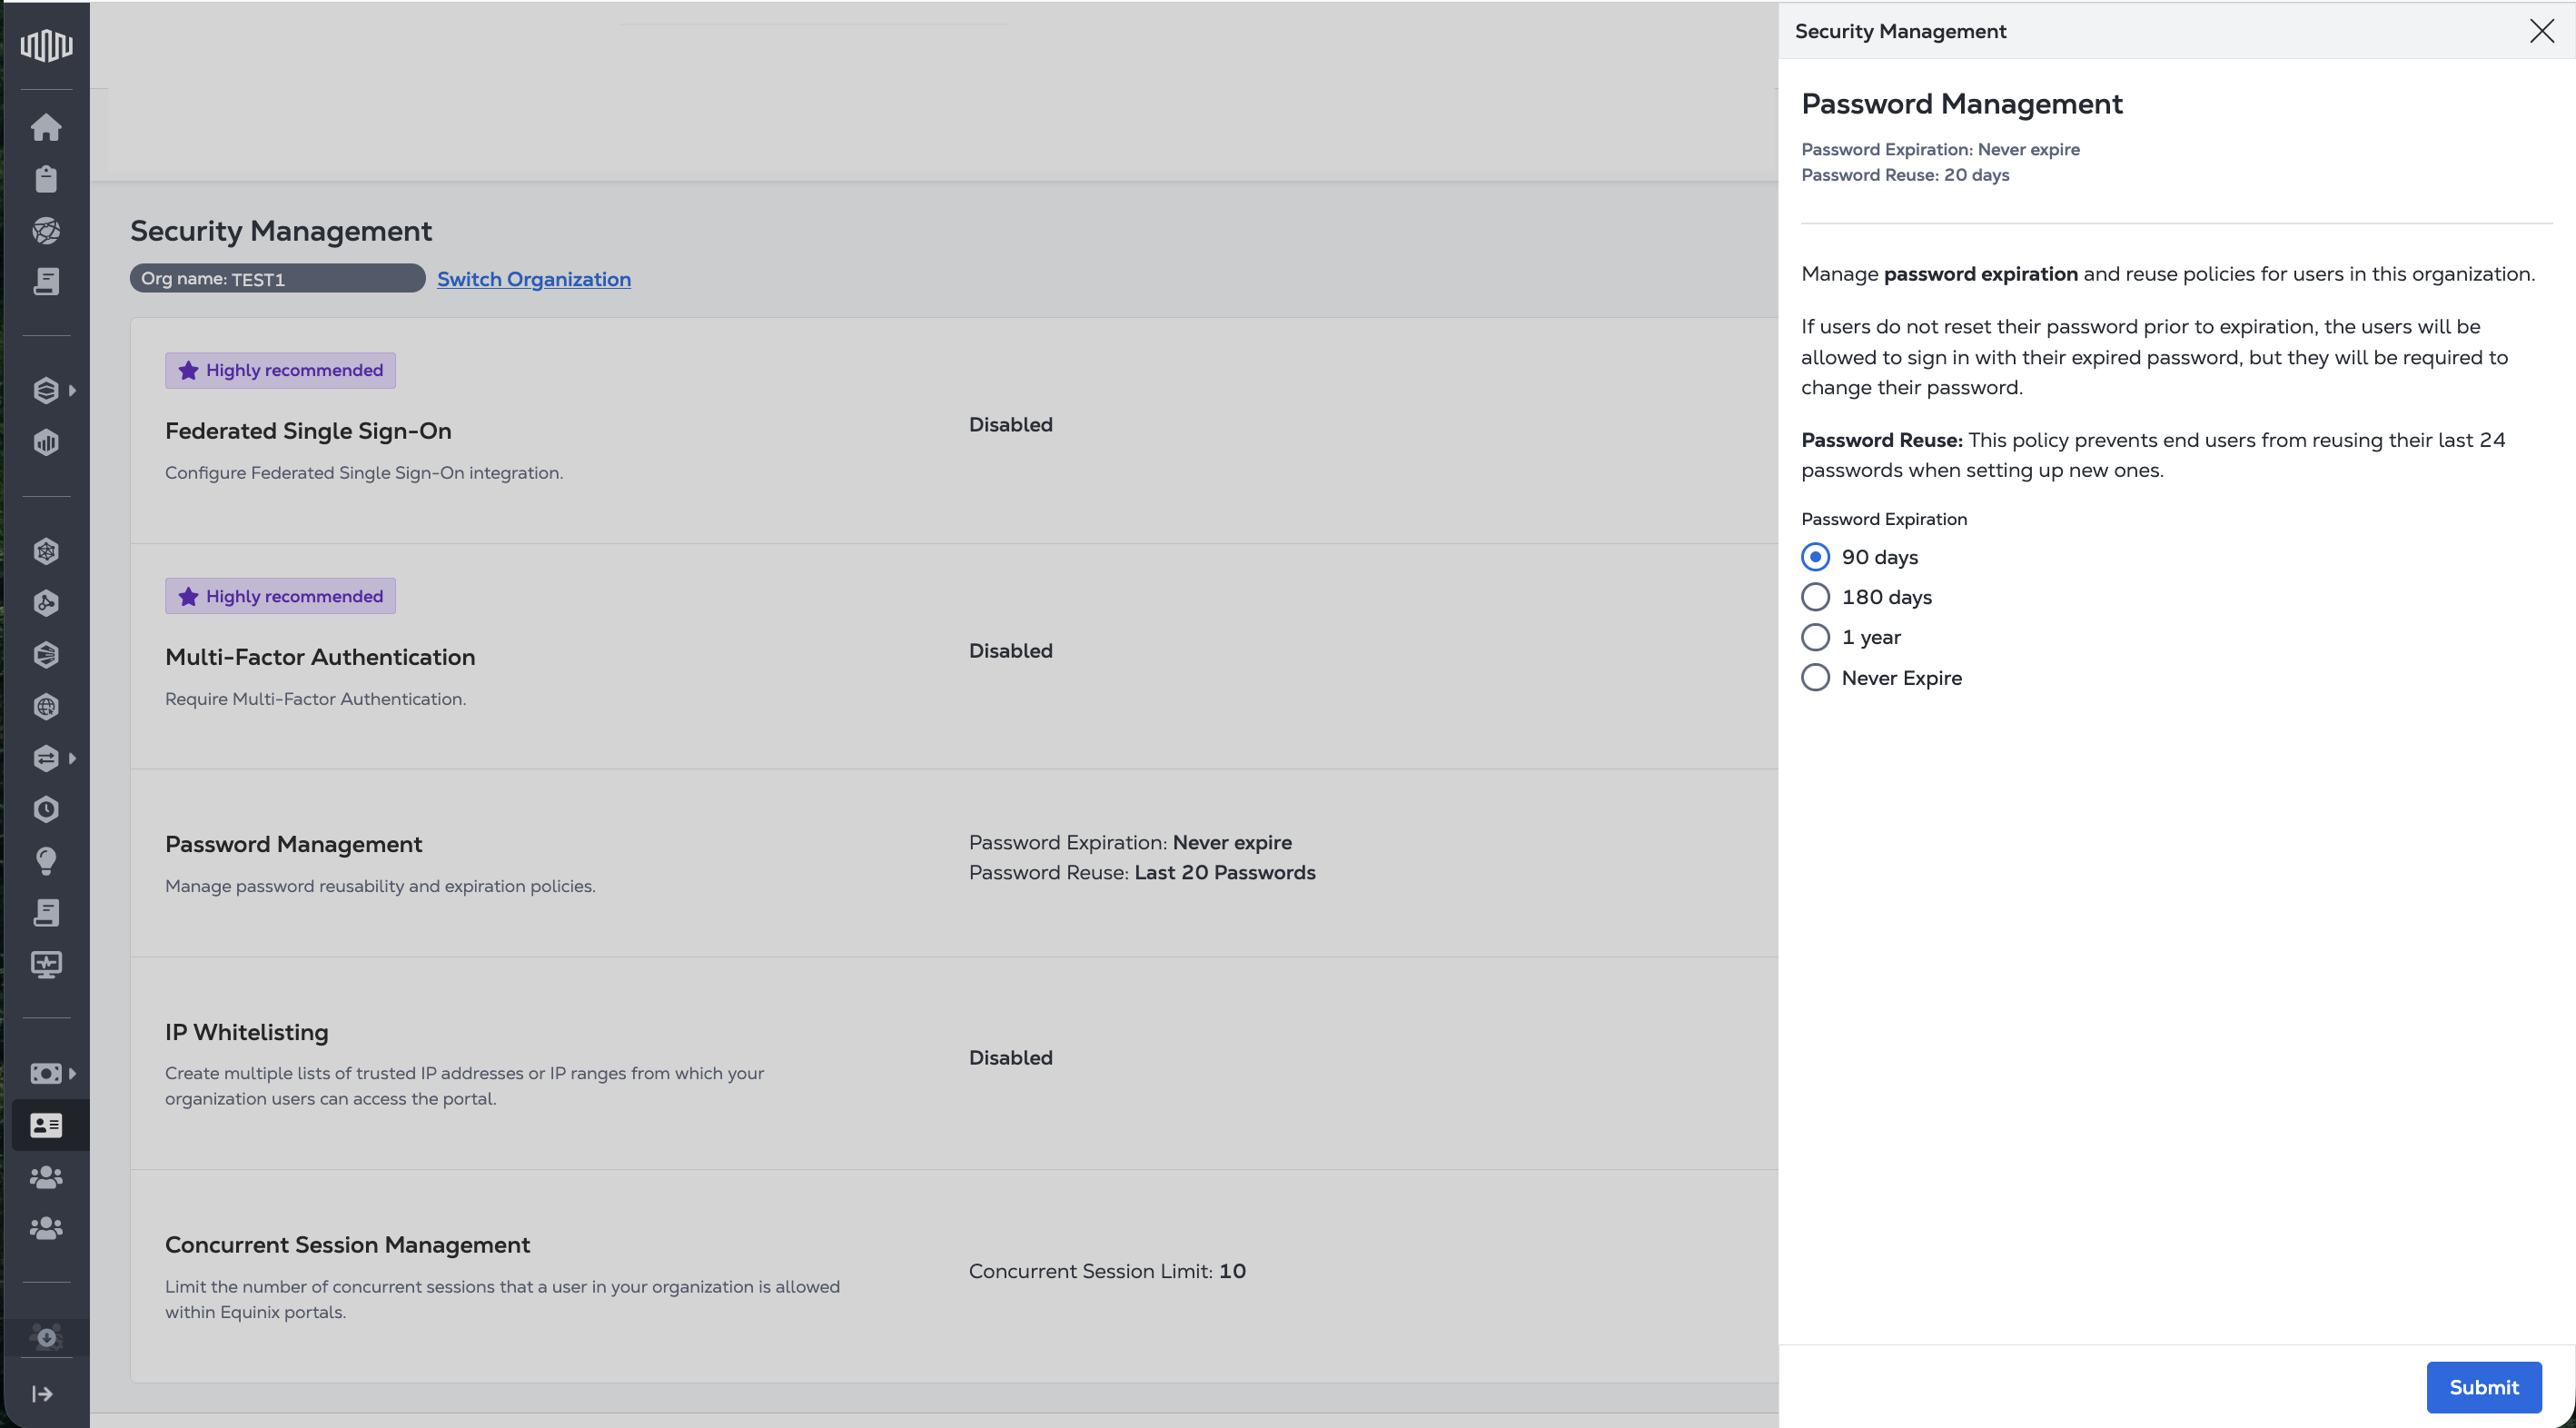2576x1428 pixels.
Task: Select the 90 days expiration option
Action: (1815, 557)
